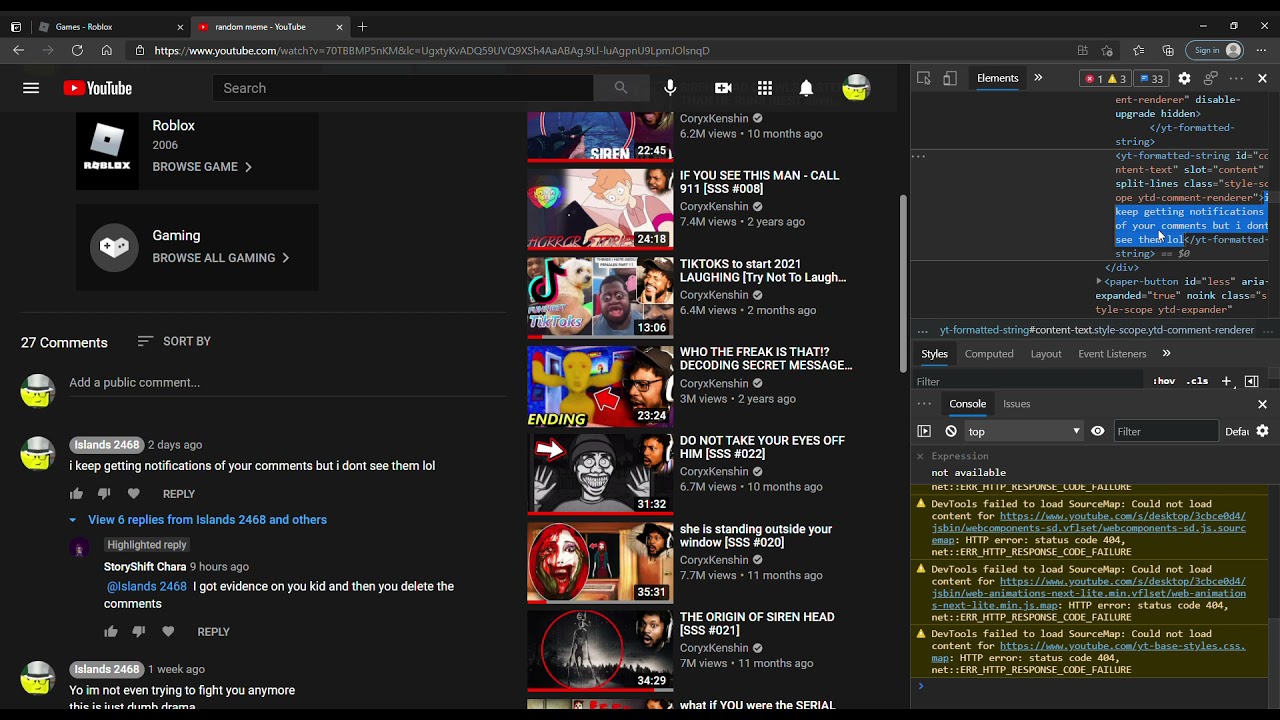This screenshot has width=1280, height=720.
Task: Toggle the .cls class editor in Styles
Action: tap(1197, 381)
